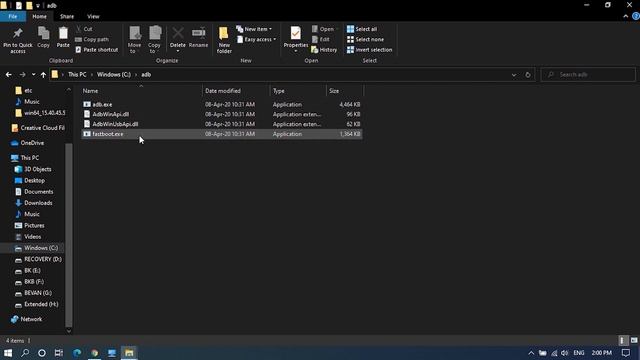Open Task View on taskbar
This screenshot has width=640, height=360.
(x=59, y=353)
